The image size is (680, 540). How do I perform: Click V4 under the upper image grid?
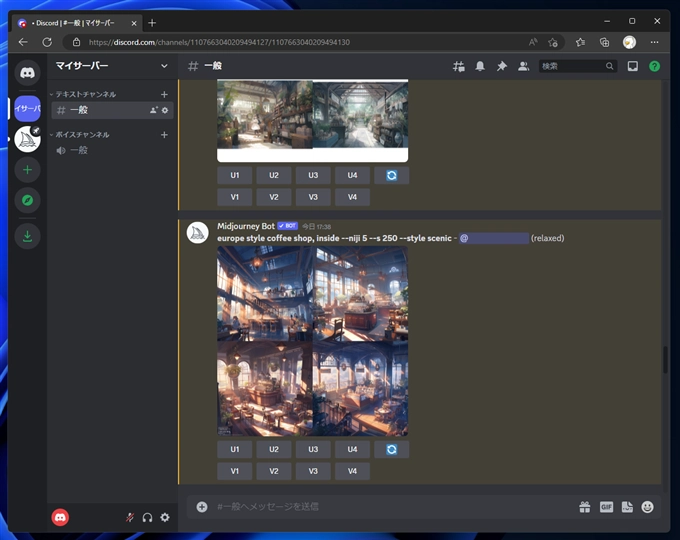coord(352,197)
